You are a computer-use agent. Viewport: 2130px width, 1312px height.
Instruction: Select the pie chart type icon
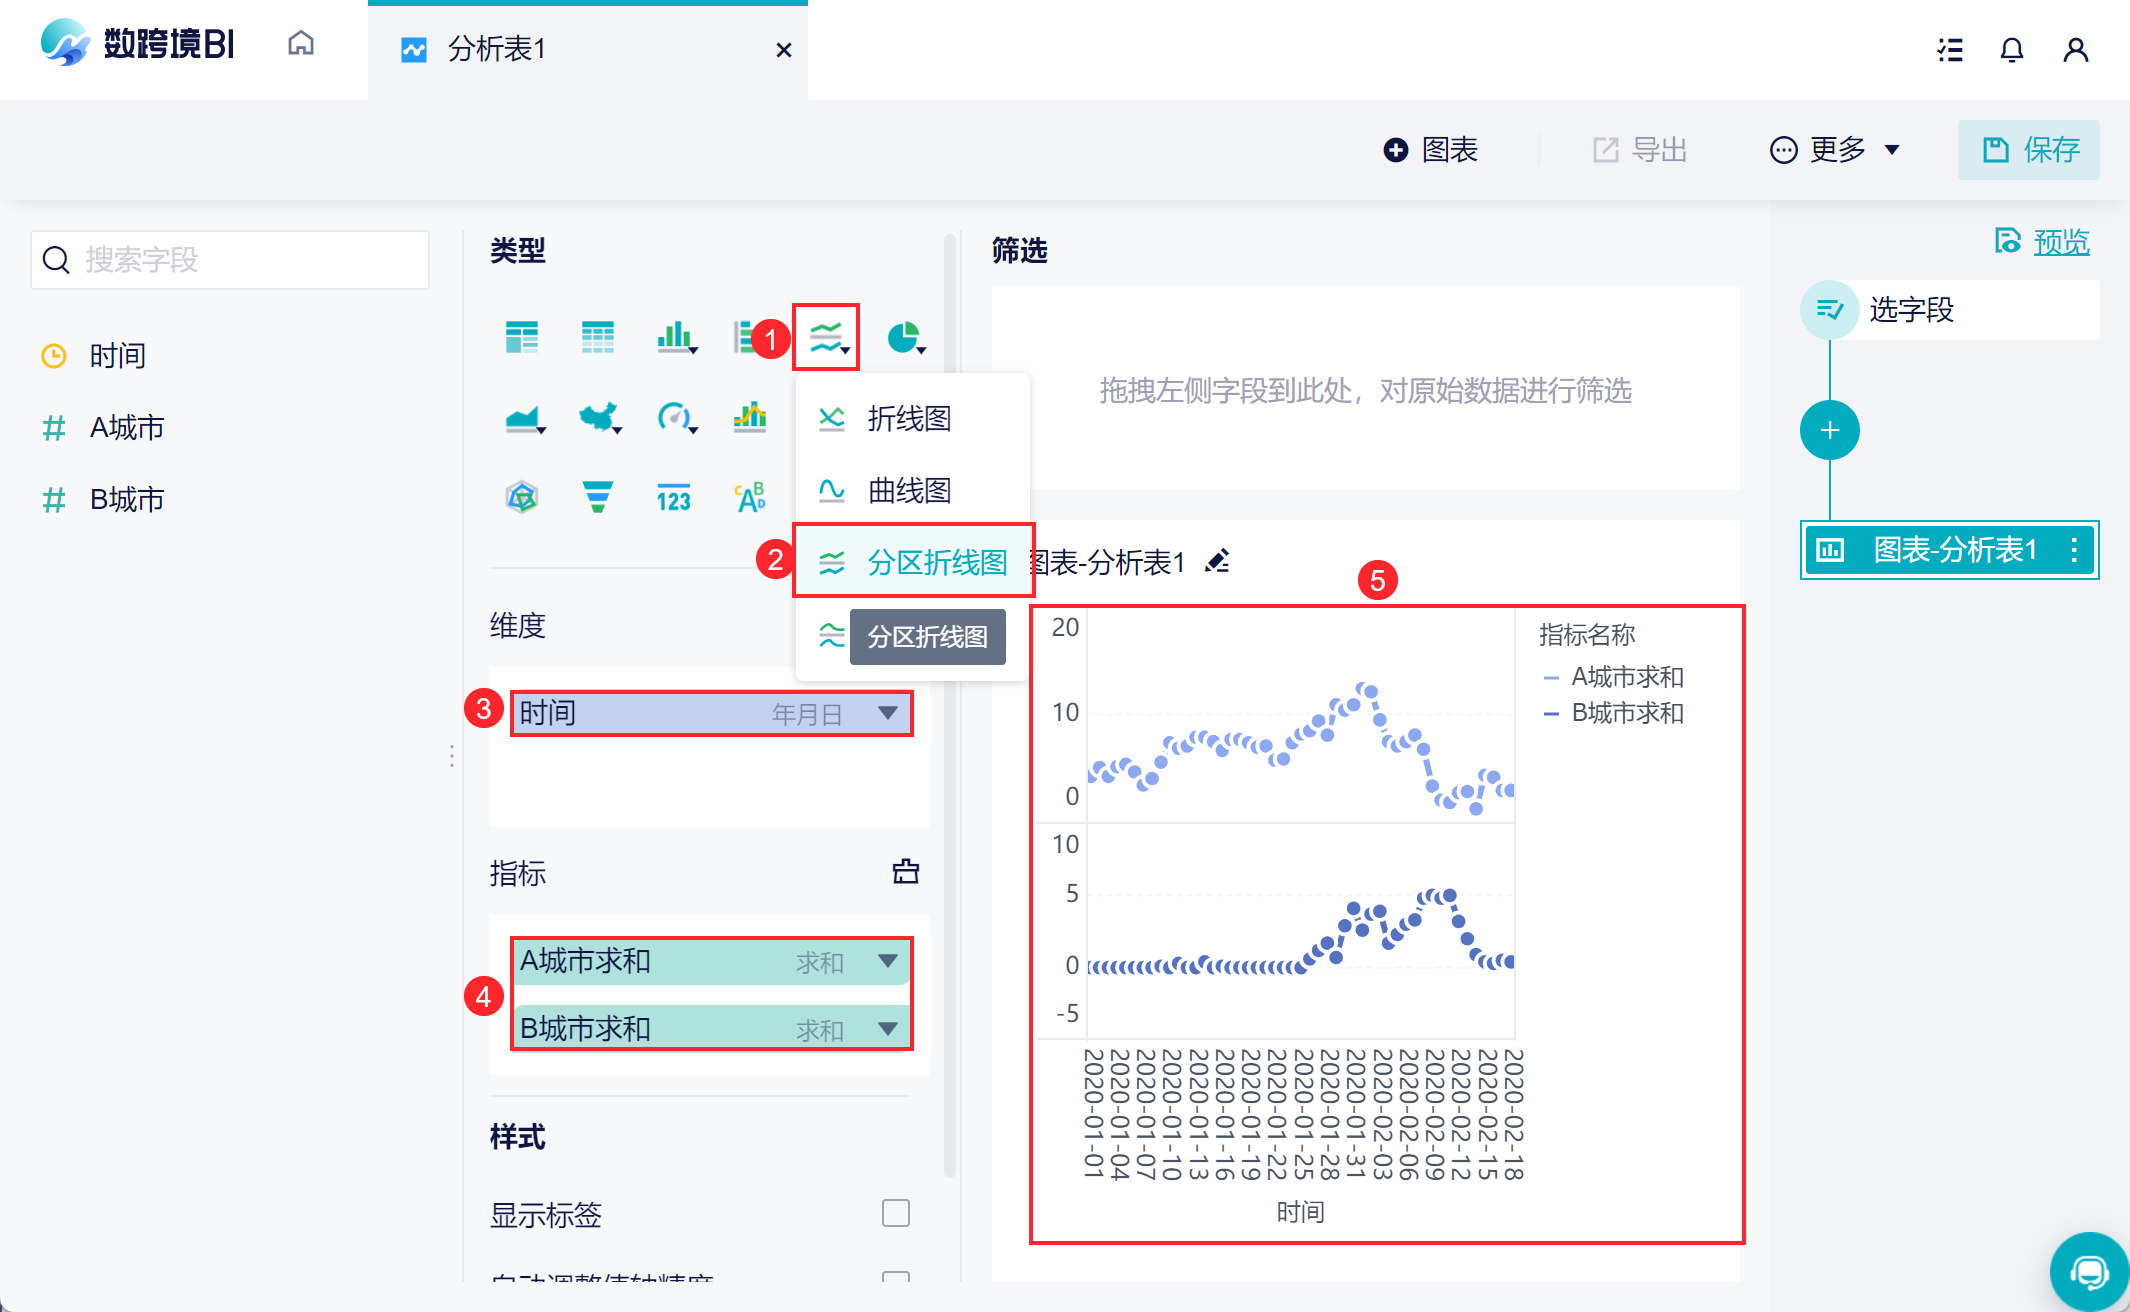[x=904, y=337]
